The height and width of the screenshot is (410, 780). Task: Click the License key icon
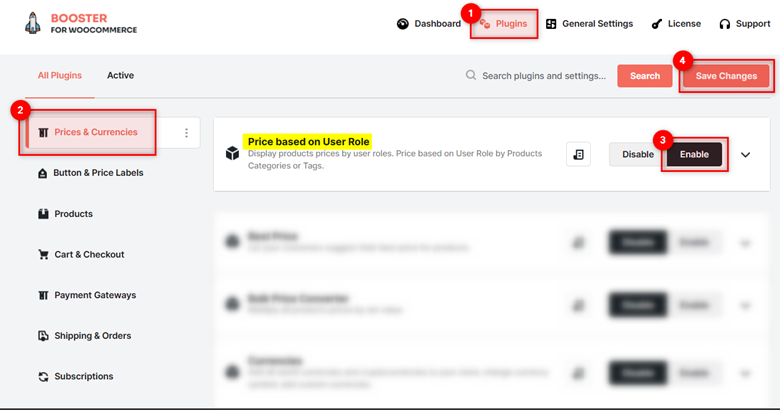pyautogui.click(x=657, y=24)
